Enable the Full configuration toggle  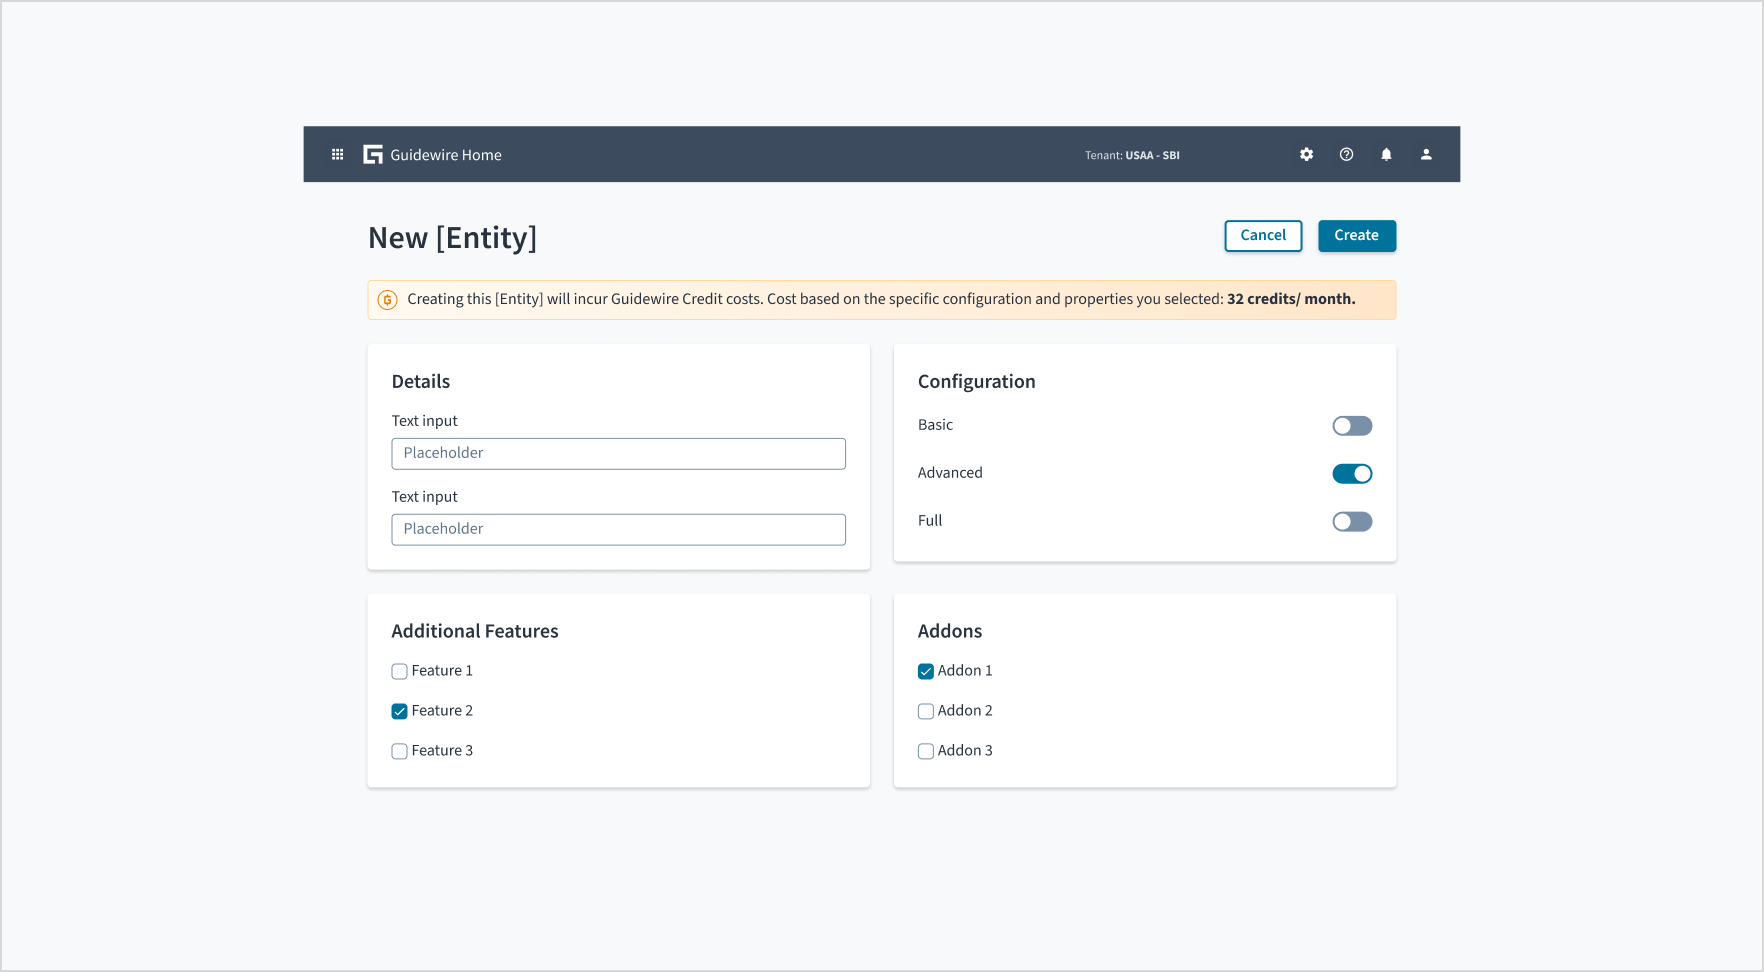pyautogui.click(x=1352, y=522)
